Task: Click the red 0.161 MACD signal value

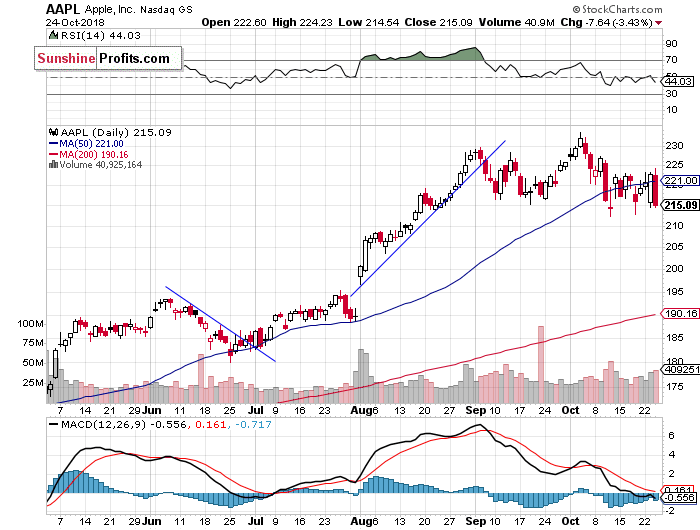Action: pyautogui.click(x=211, y=425)
